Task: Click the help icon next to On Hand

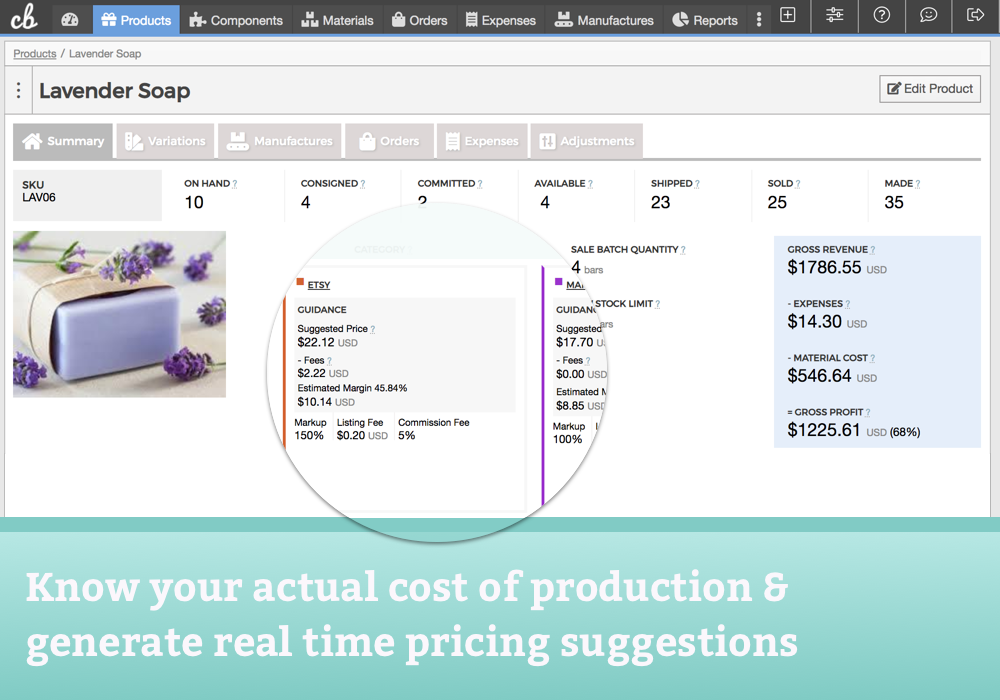Action: [235, 184]
